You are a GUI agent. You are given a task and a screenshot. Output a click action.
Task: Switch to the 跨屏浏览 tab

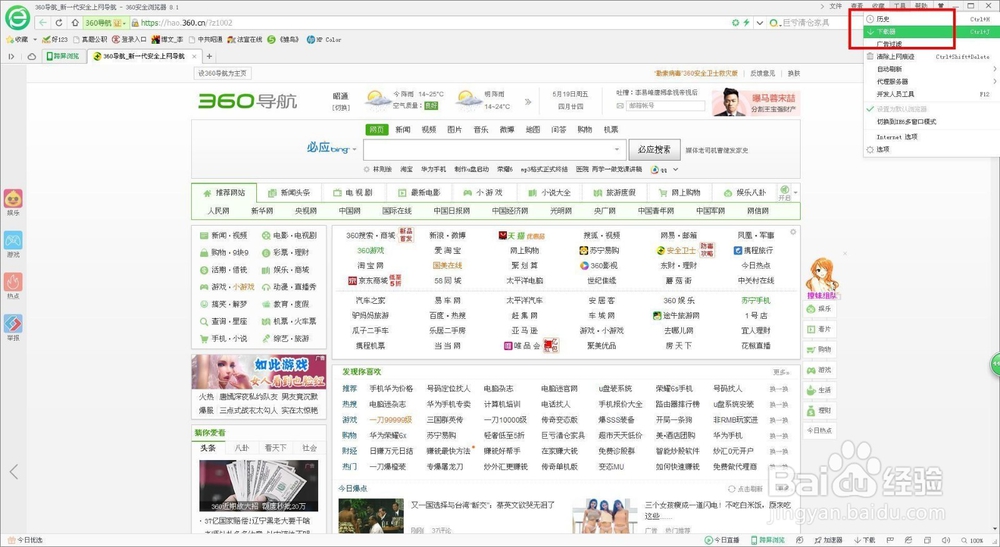pos(63,56)
